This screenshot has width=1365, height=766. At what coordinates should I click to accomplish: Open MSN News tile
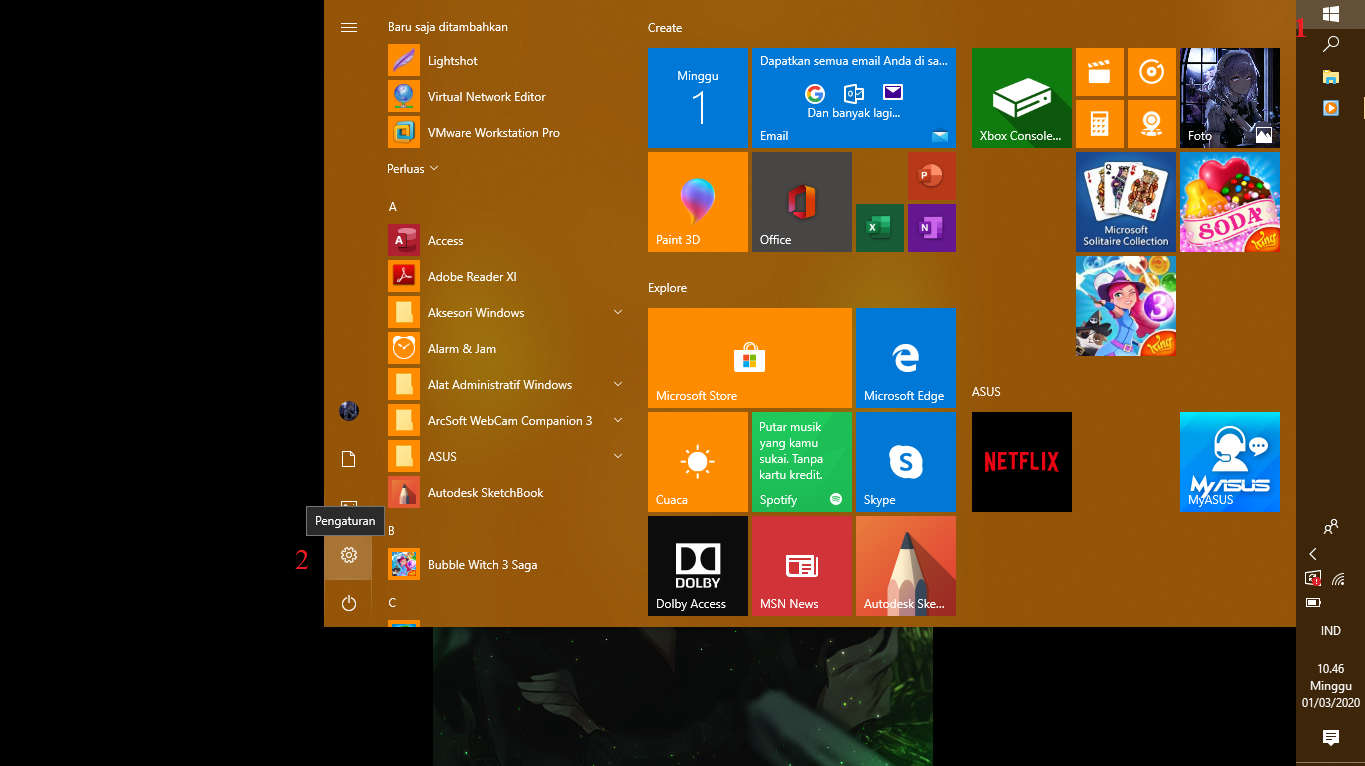coord(802,566)
